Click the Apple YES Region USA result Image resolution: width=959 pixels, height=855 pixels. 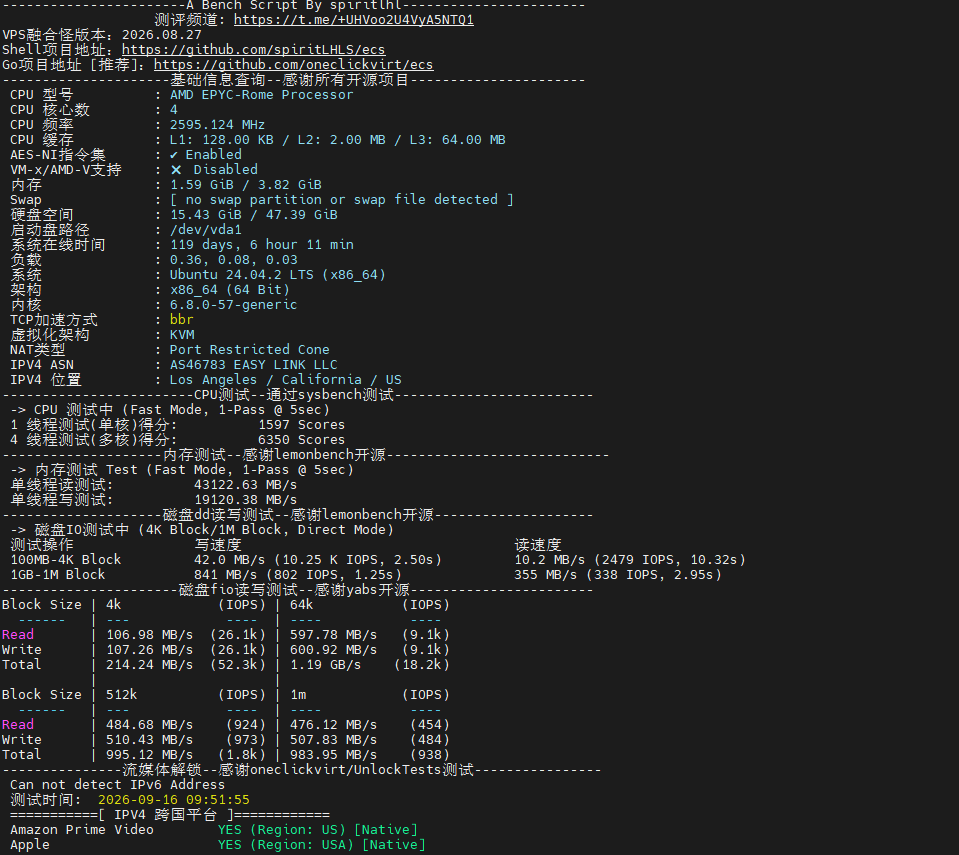321,845
